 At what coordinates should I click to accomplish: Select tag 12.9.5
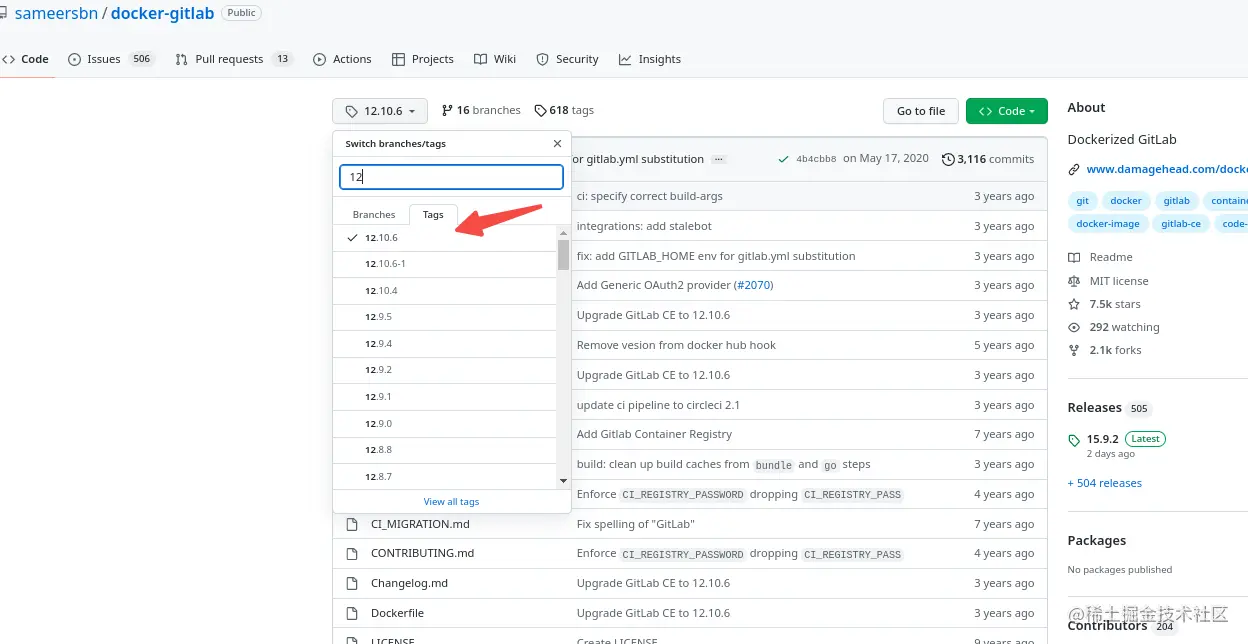pyautogui.click(x=446, y=317)
